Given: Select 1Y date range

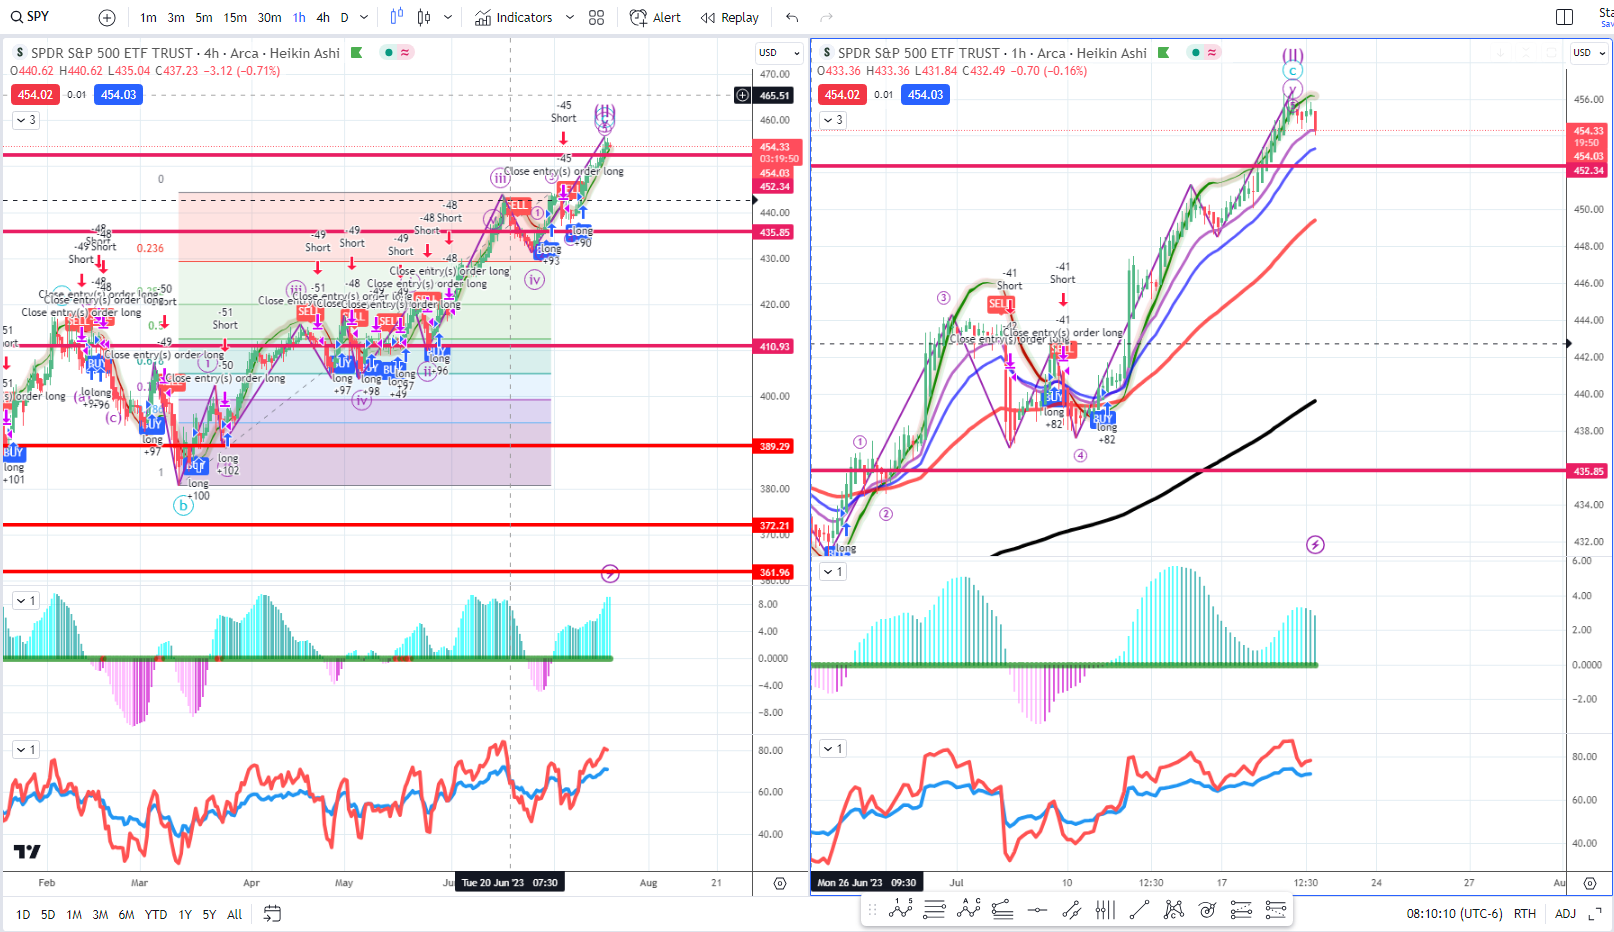Looking at the screenshot, I should (185, 914).
